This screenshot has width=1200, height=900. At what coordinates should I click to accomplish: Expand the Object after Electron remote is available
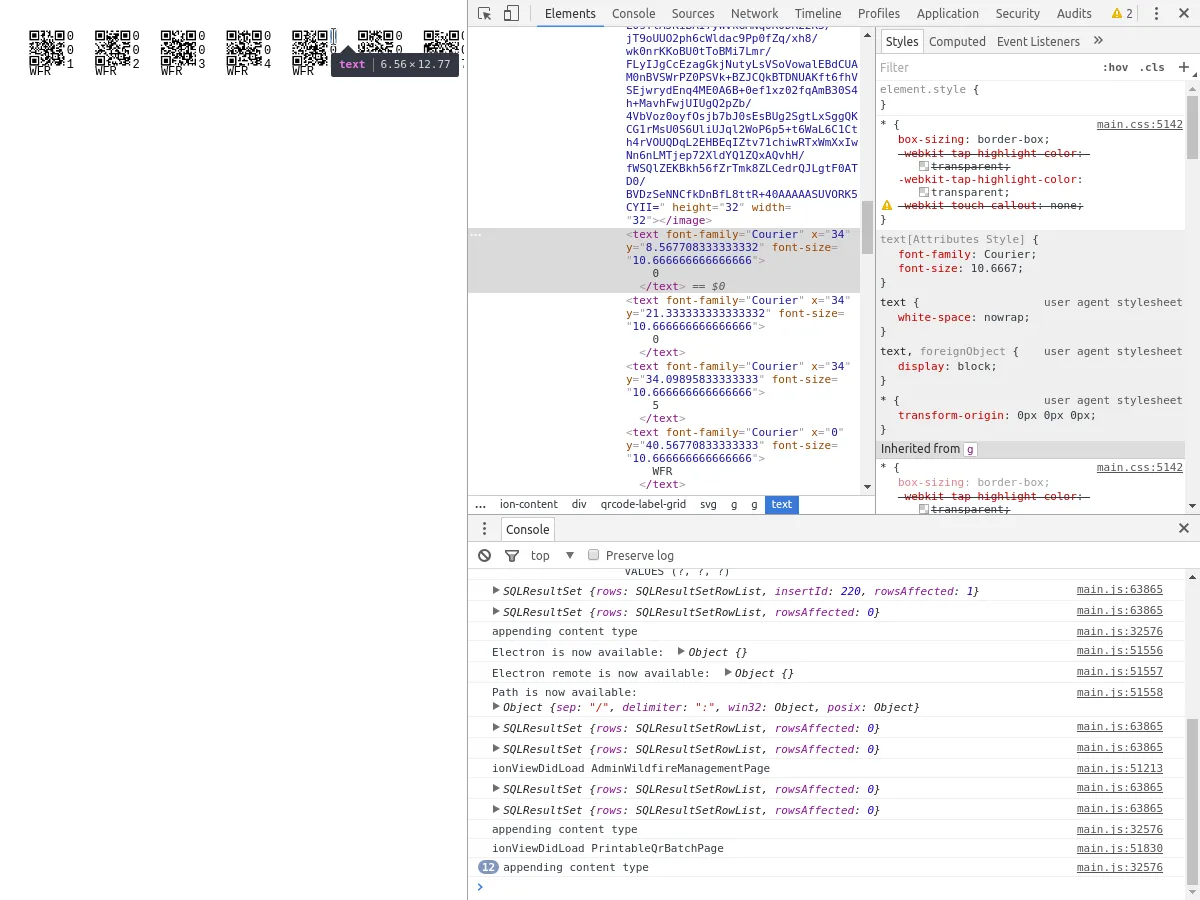728,673
